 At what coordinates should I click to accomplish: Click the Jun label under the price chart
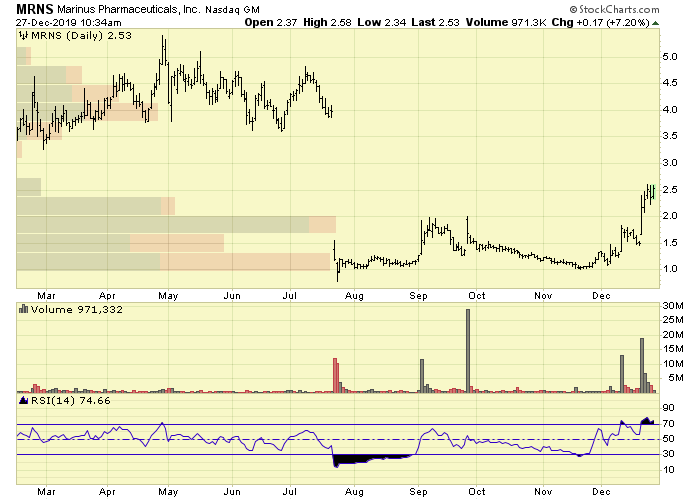point(232,296)
